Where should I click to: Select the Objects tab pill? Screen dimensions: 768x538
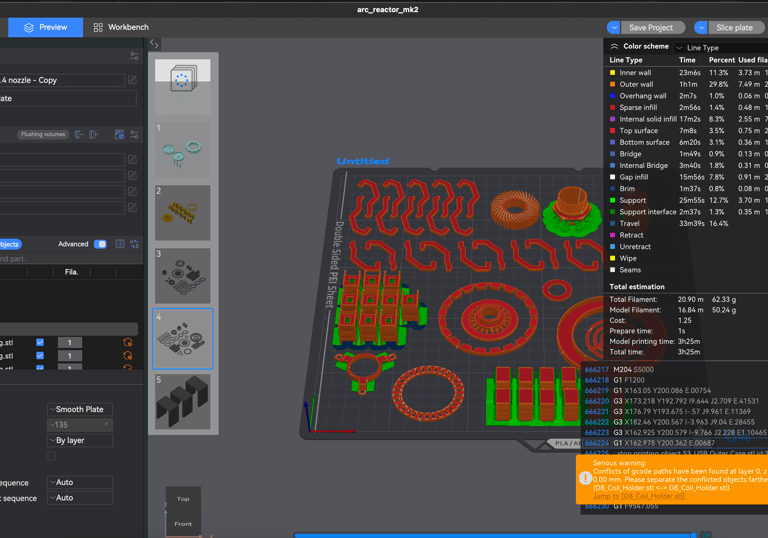point(10,244)
